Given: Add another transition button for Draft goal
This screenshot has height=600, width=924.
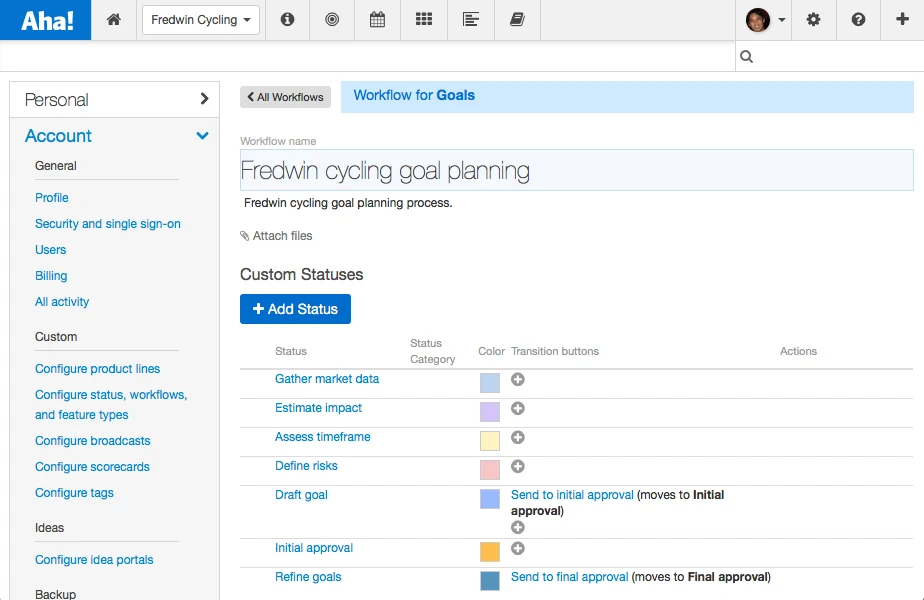Looking at the screenshot, I should pos(518,528).
